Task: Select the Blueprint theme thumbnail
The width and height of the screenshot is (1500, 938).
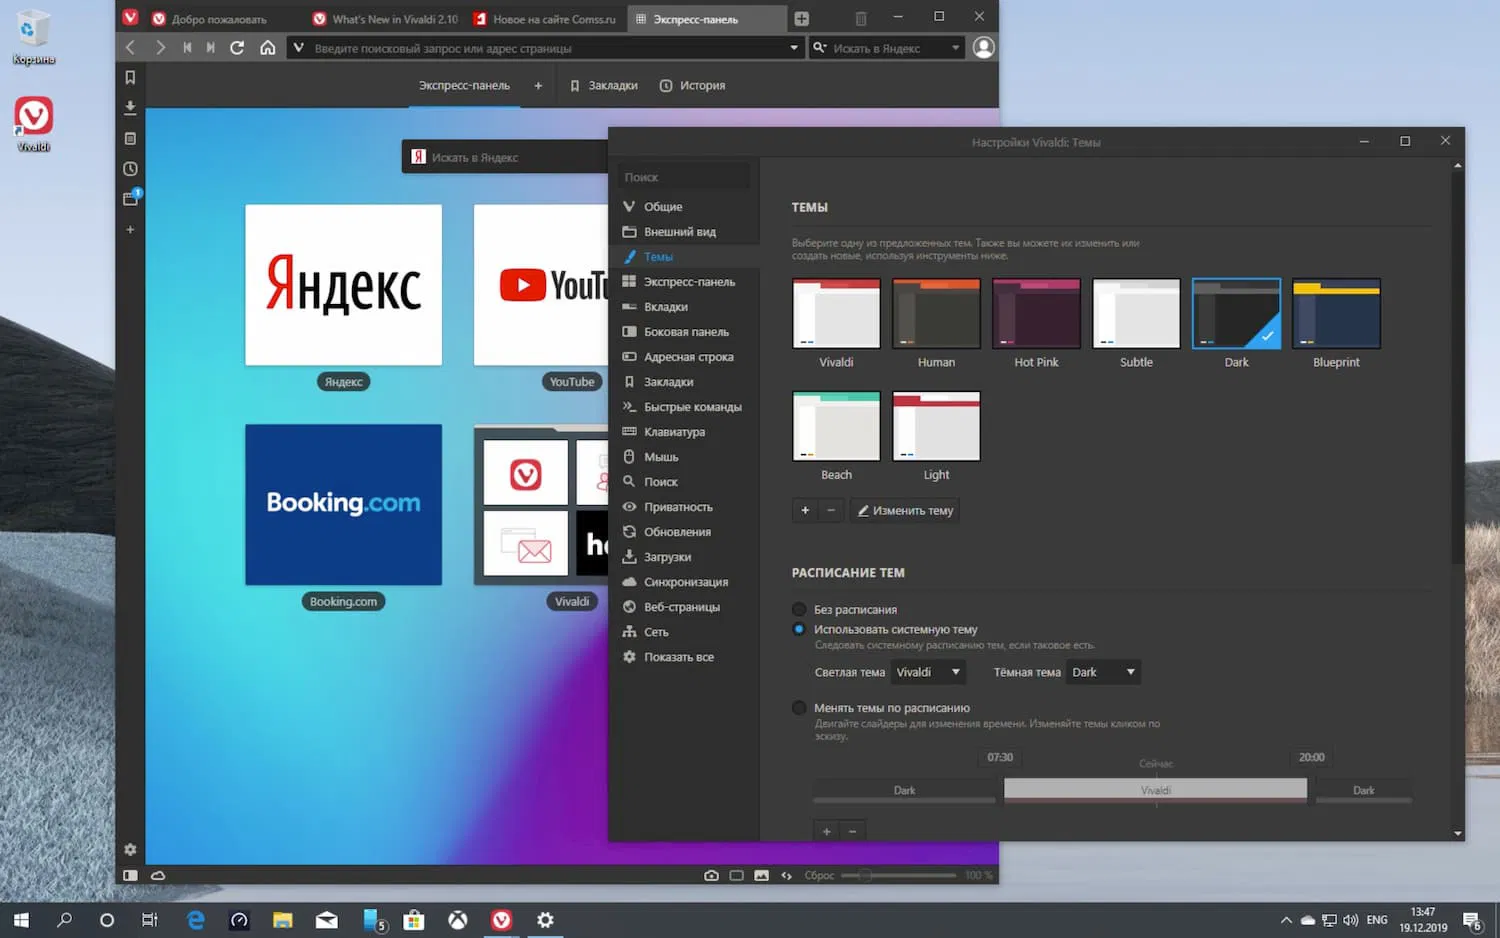Action: pos(1336,313)
